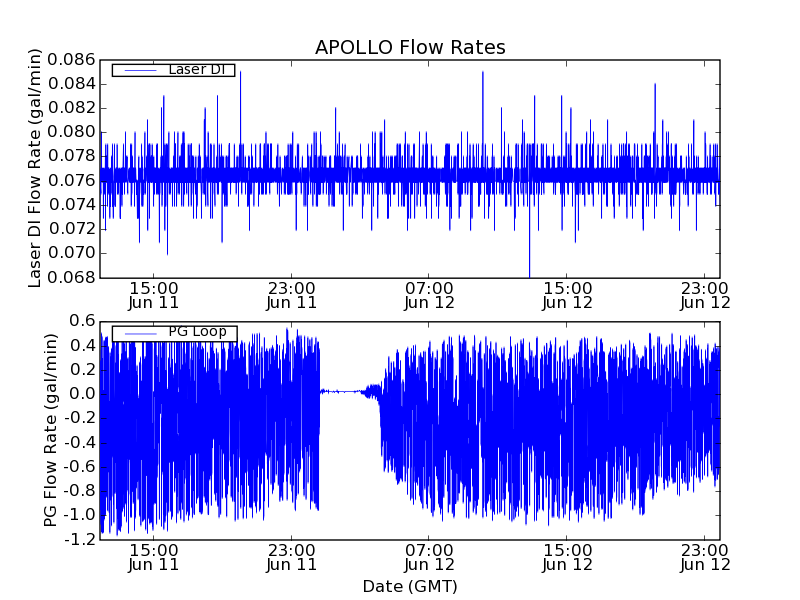This screenshot has height=600, width=800.
Task: Click the 0.6 tick on PG Flow axis
Action: point(83,321)
